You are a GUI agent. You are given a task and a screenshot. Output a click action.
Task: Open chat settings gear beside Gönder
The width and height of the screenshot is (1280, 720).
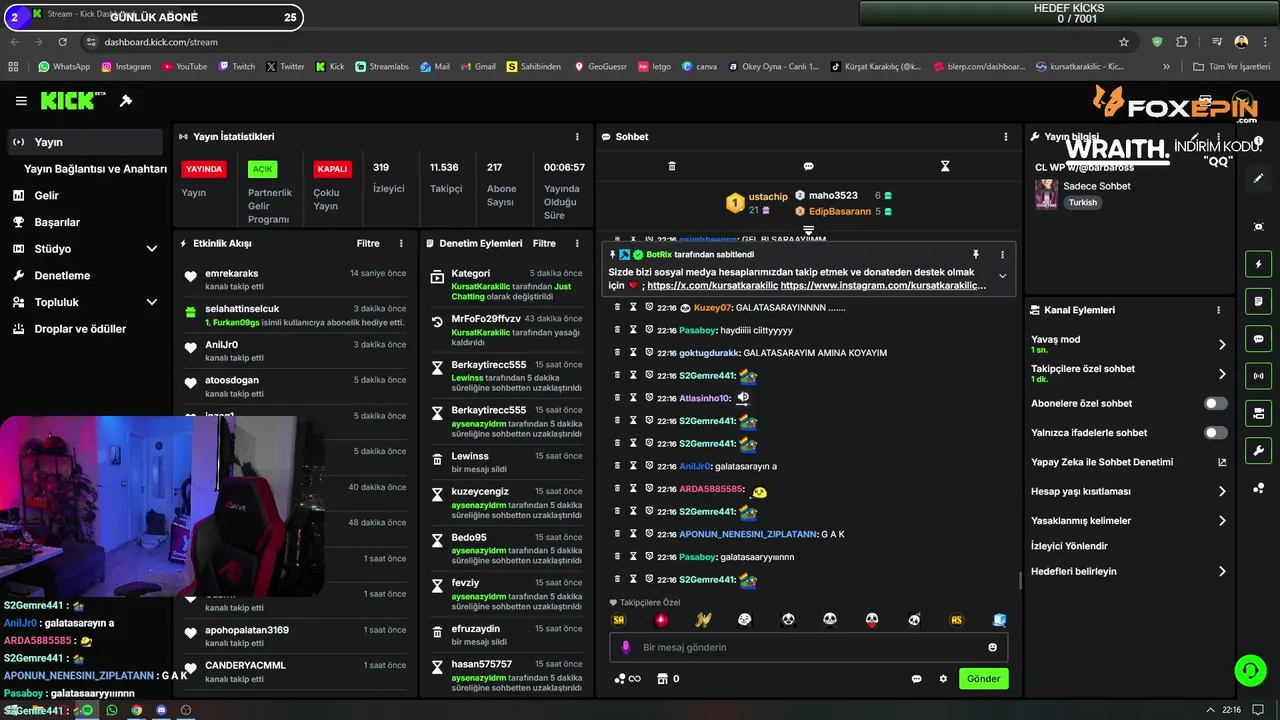click(943, 679)
